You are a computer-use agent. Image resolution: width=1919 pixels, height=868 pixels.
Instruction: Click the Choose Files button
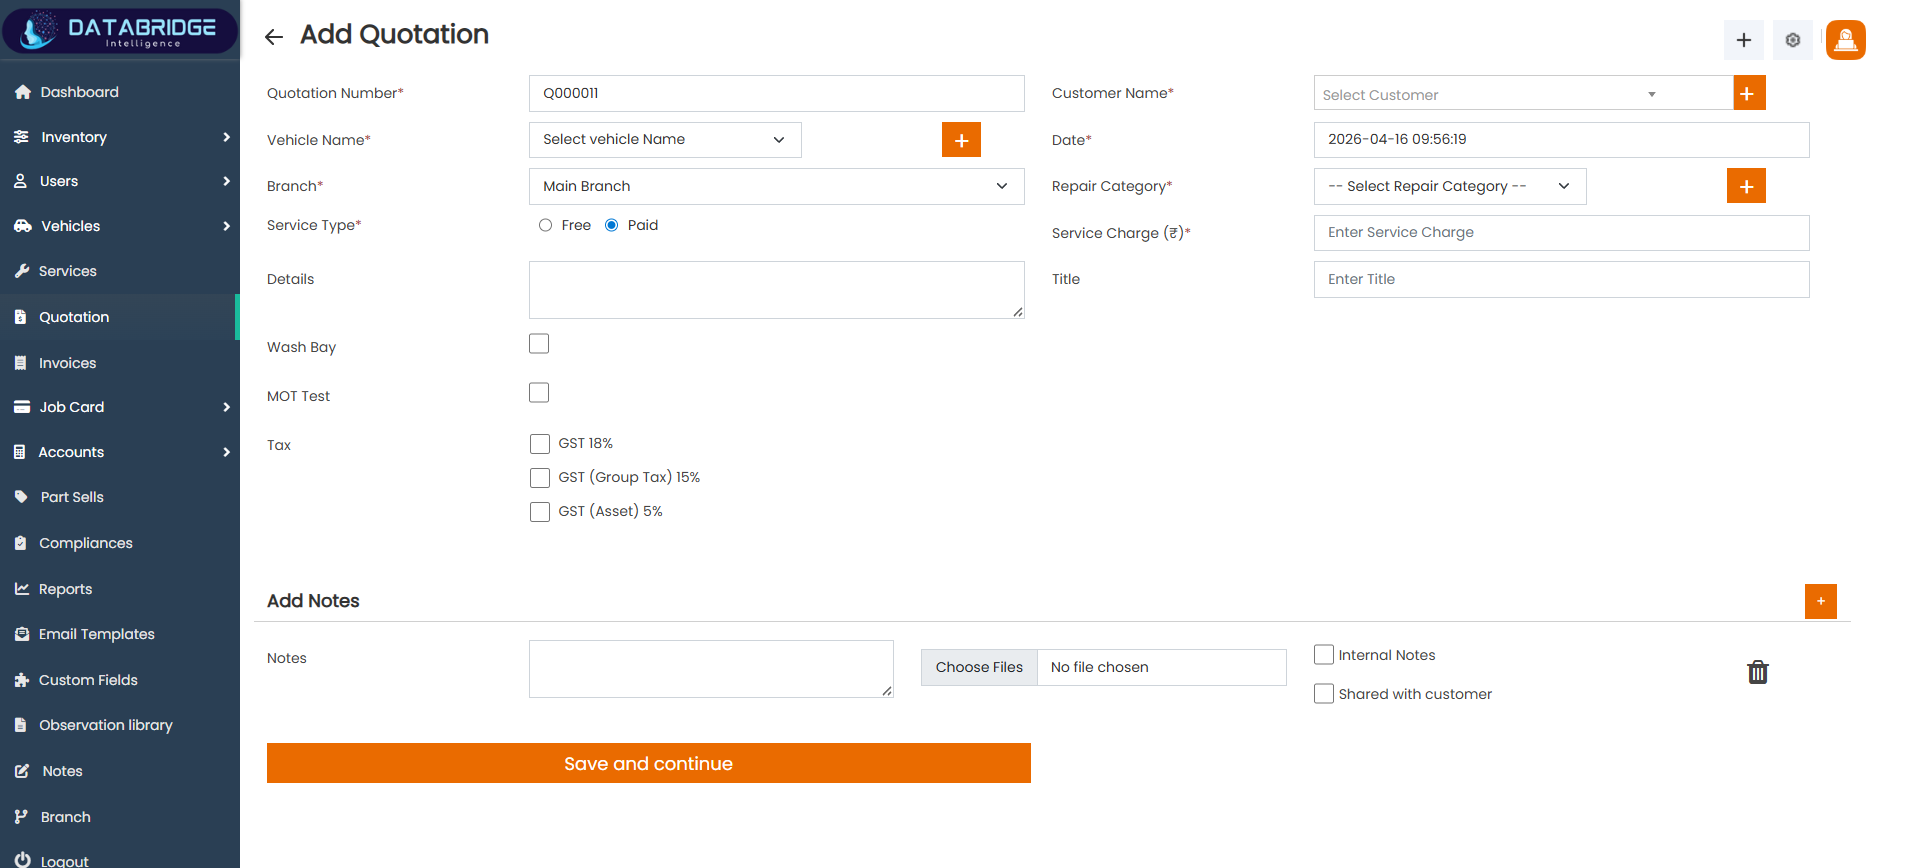pos(979,667)
